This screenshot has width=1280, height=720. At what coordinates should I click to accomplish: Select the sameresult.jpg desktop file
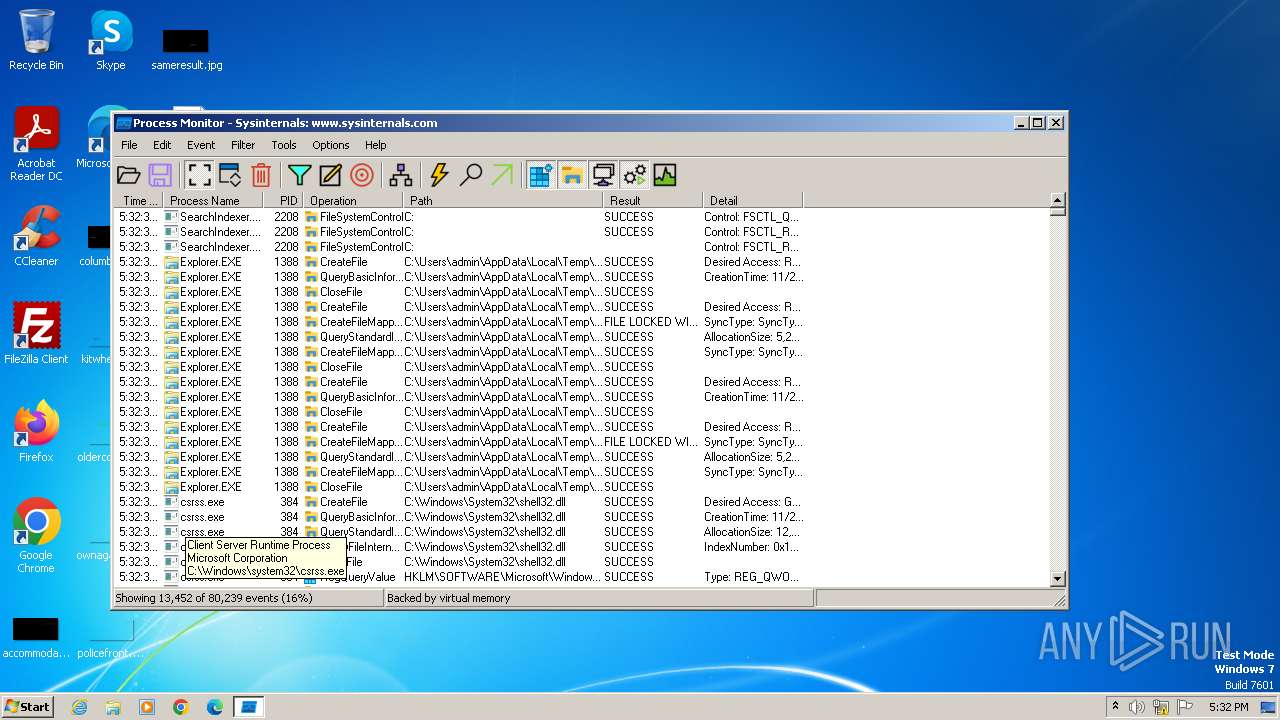point(186,50)
